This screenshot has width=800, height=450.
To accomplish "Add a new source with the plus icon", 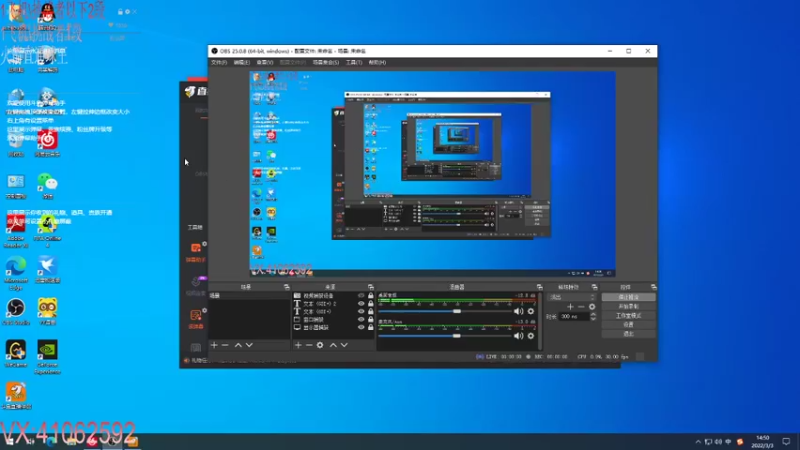I will click(x=298, y=345).
